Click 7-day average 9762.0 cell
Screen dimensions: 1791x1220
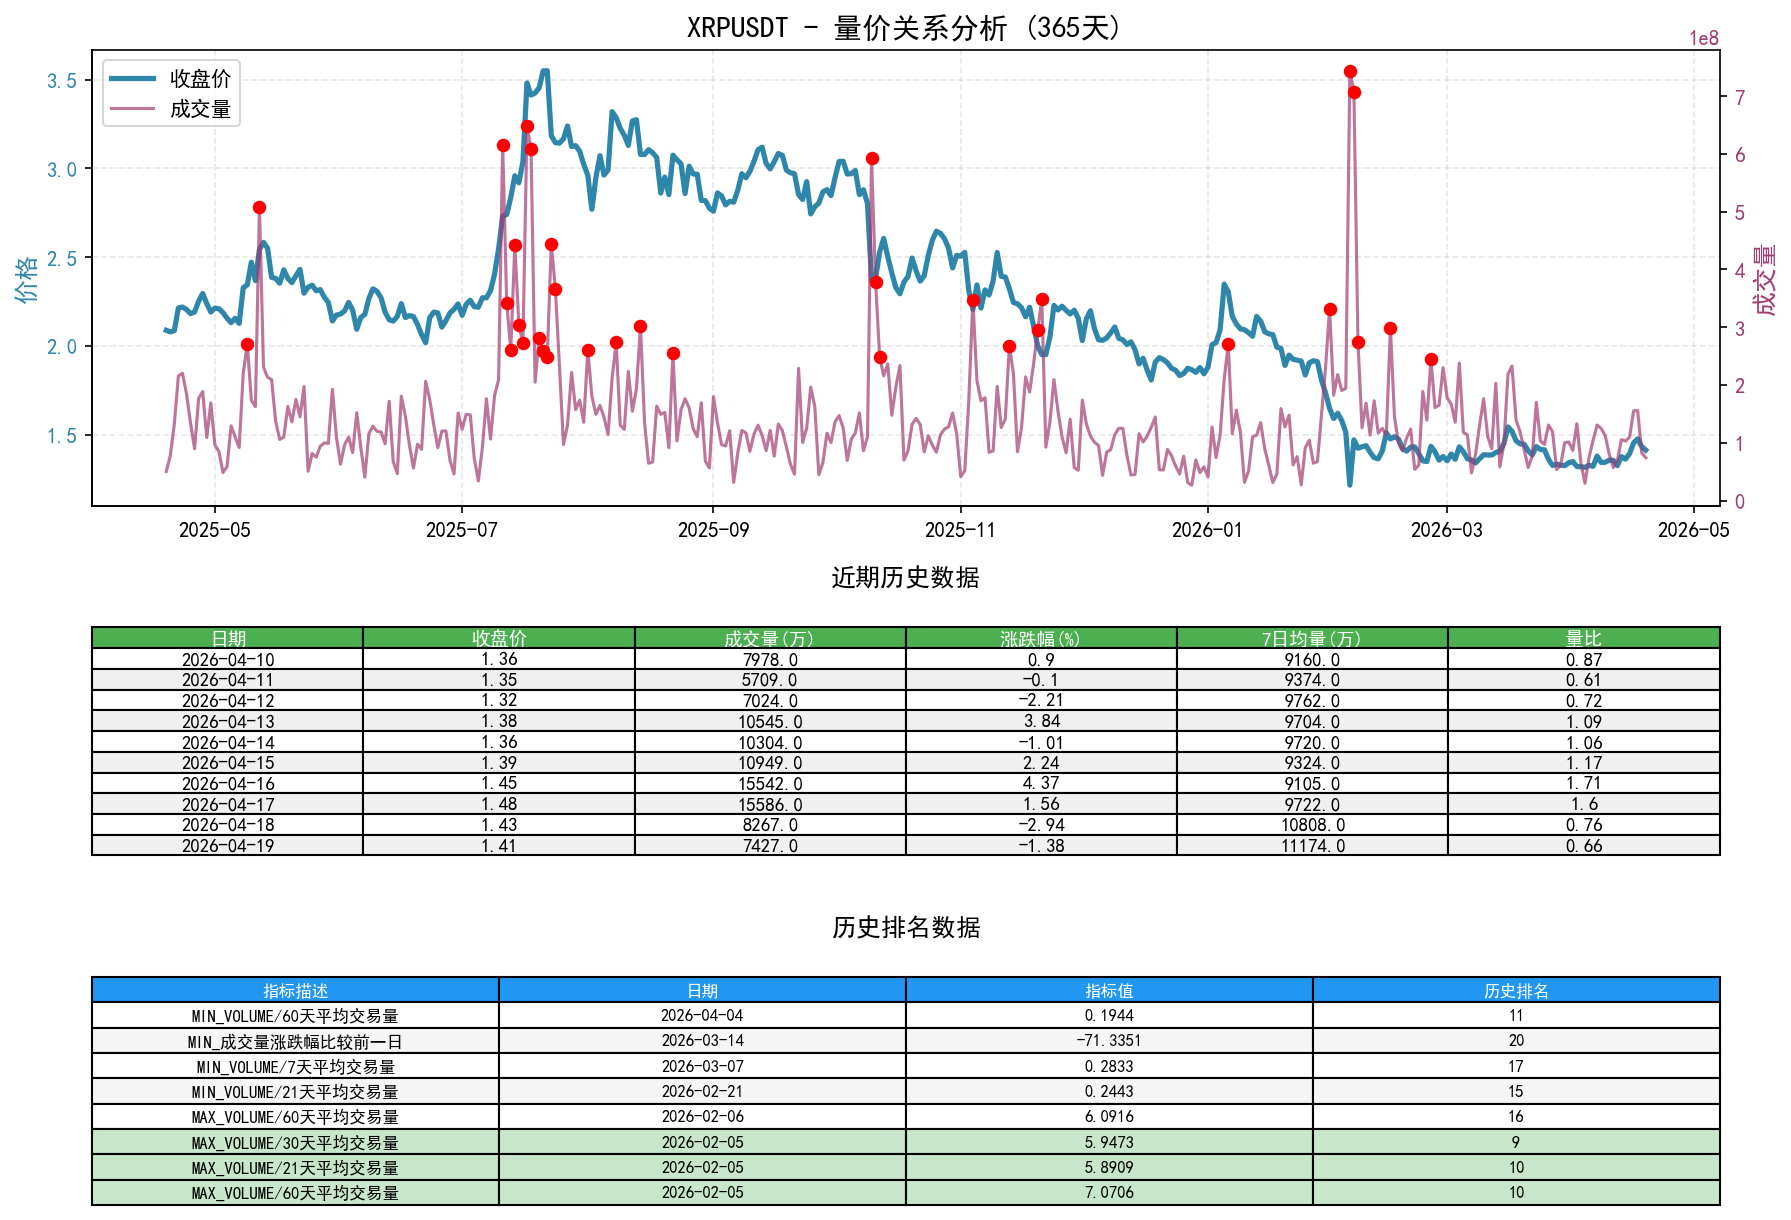pyautogui.click(x=1312, y=701)
